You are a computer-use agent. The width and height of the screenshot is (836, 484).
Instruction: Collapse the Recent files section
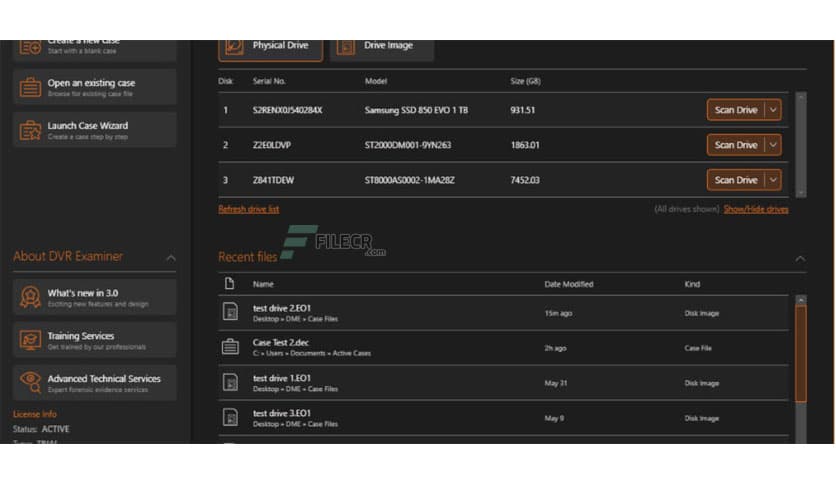click(800, 259)
